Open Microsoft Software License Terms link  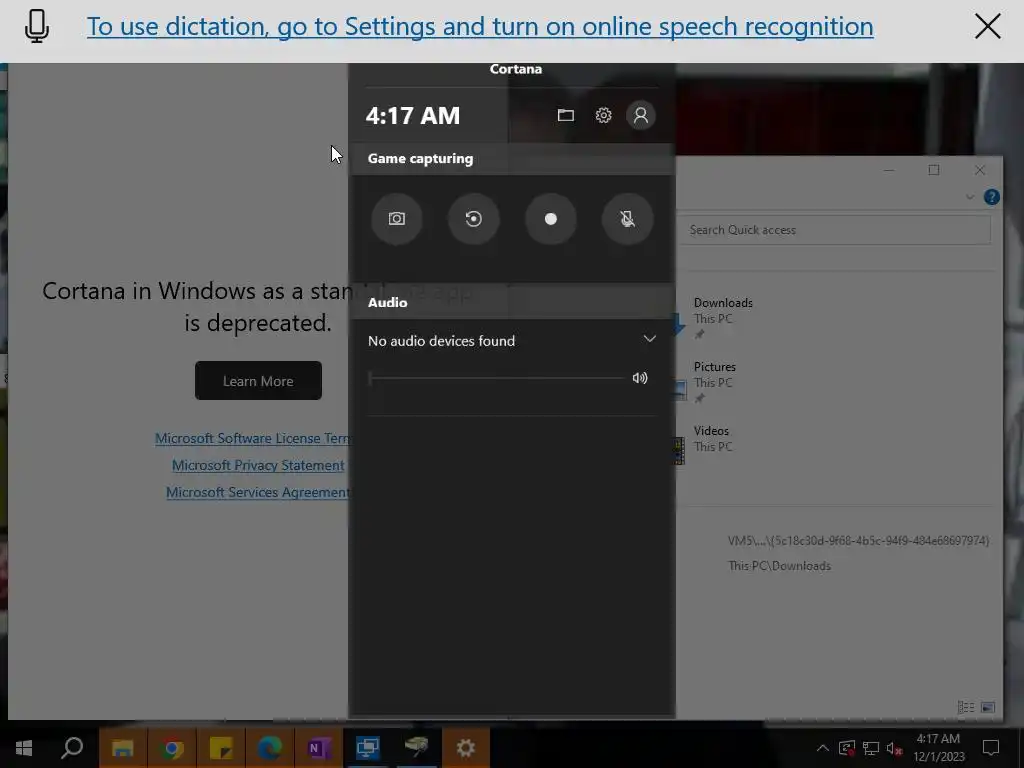point(253,438)
